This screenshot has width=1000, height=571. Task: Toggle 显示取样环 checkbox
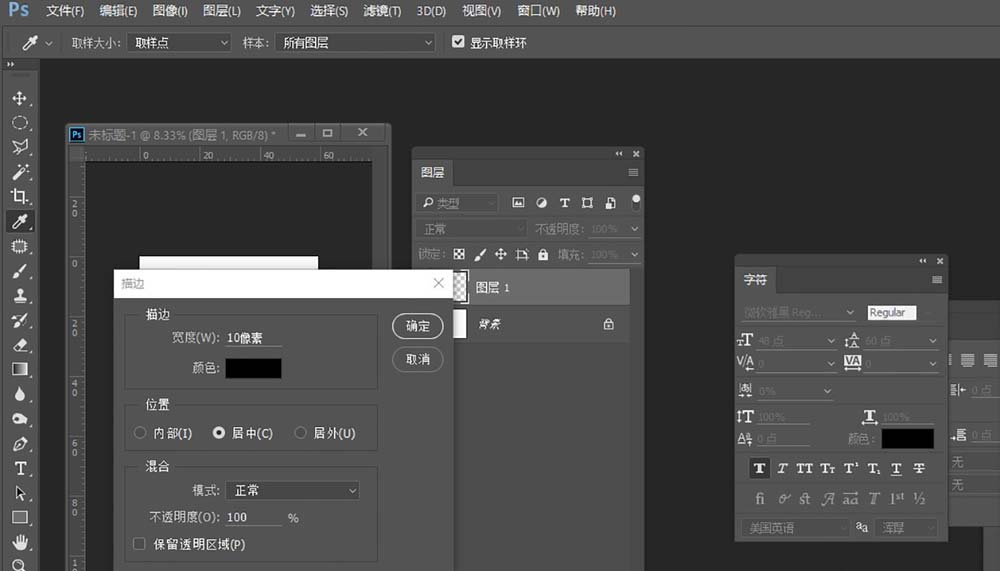(458, 42)
